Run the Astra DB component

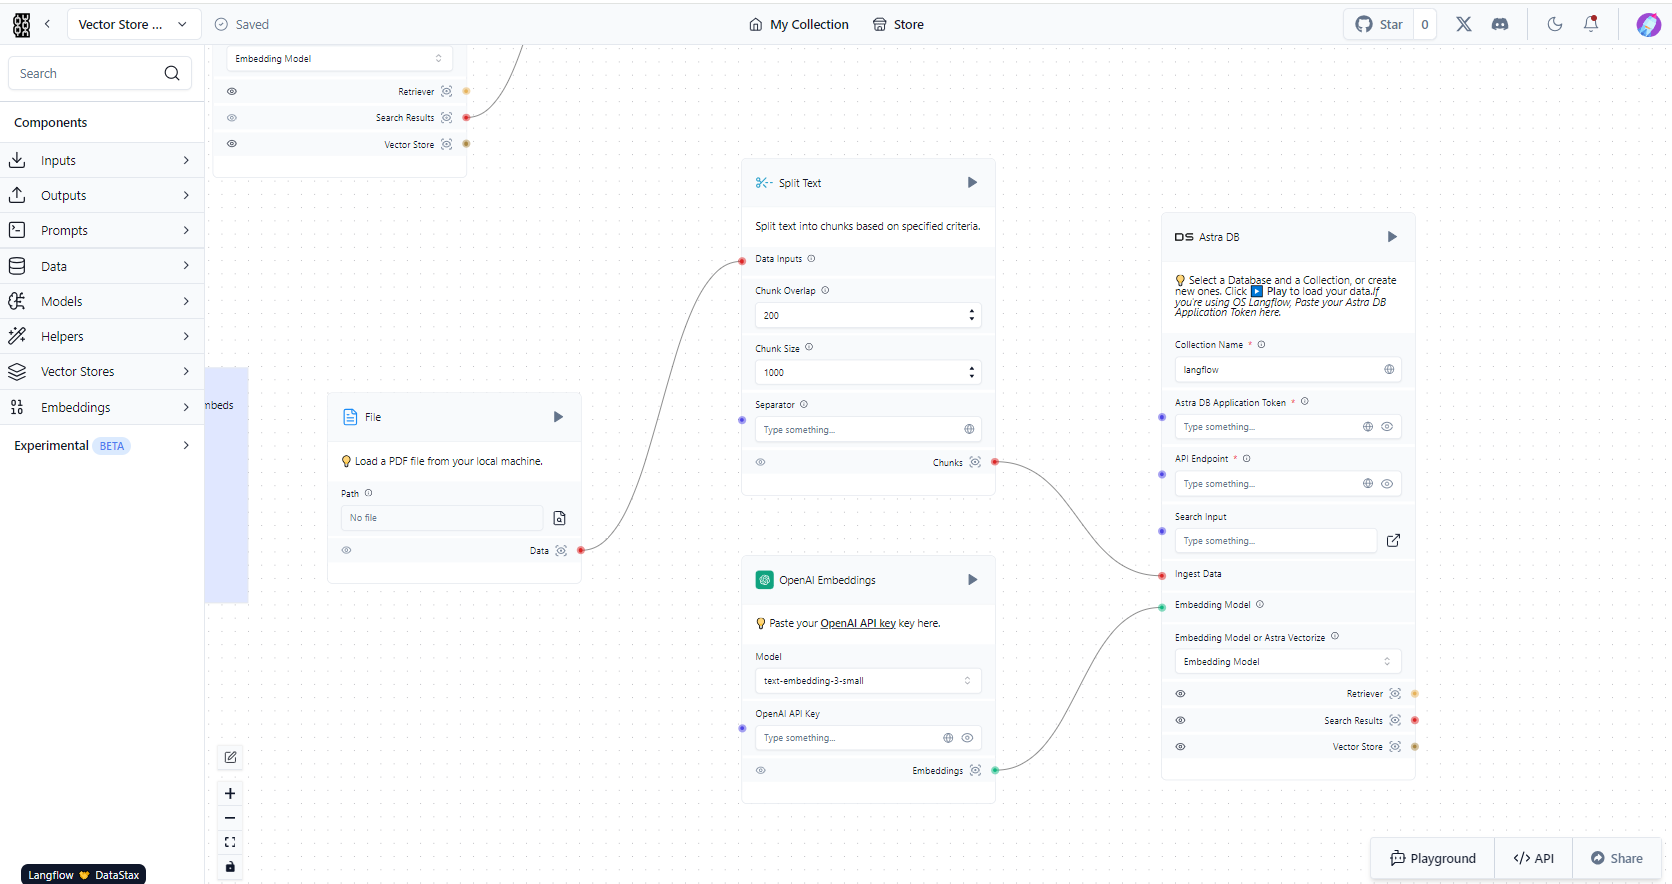tap(1392, 237)
